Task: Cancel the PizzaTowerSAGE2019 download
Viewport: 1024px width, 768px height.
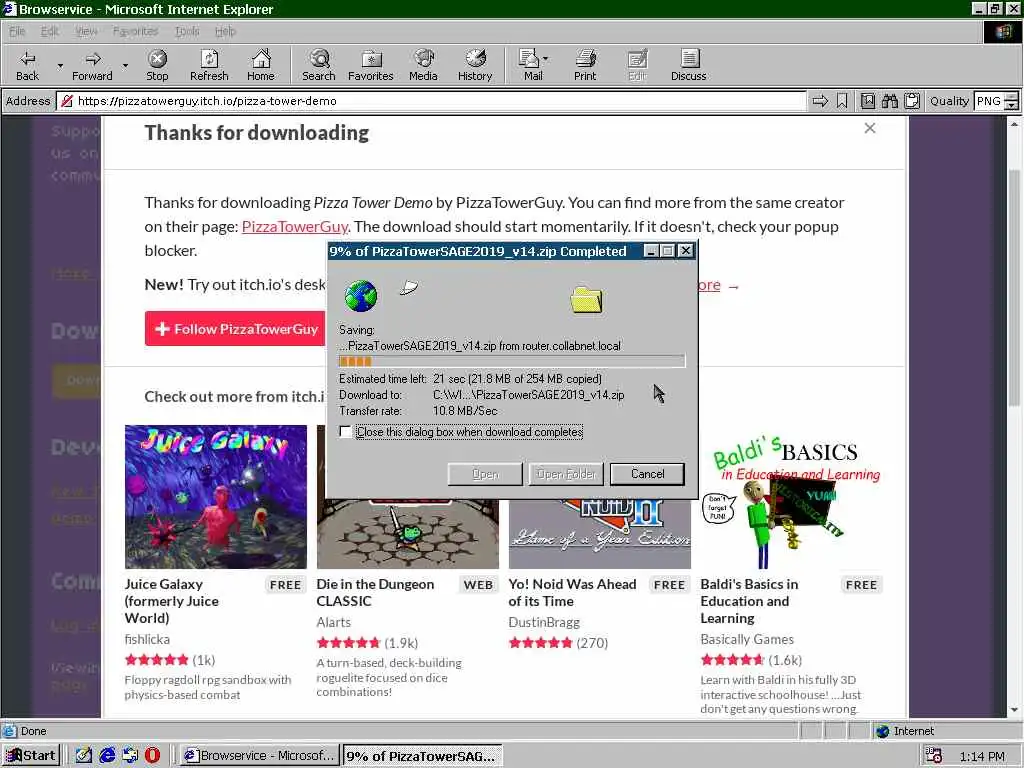Action: (647, 474)
